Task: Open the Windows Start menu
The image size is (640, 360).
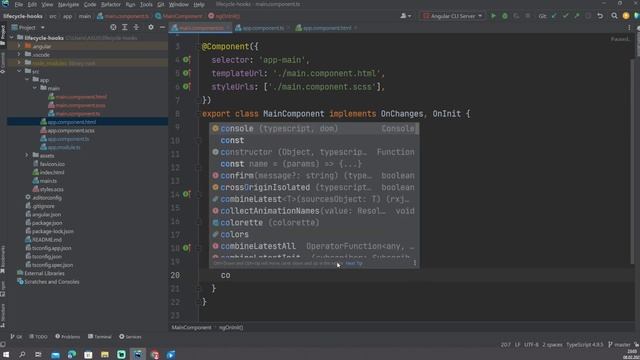Action: tap(6, 354)
